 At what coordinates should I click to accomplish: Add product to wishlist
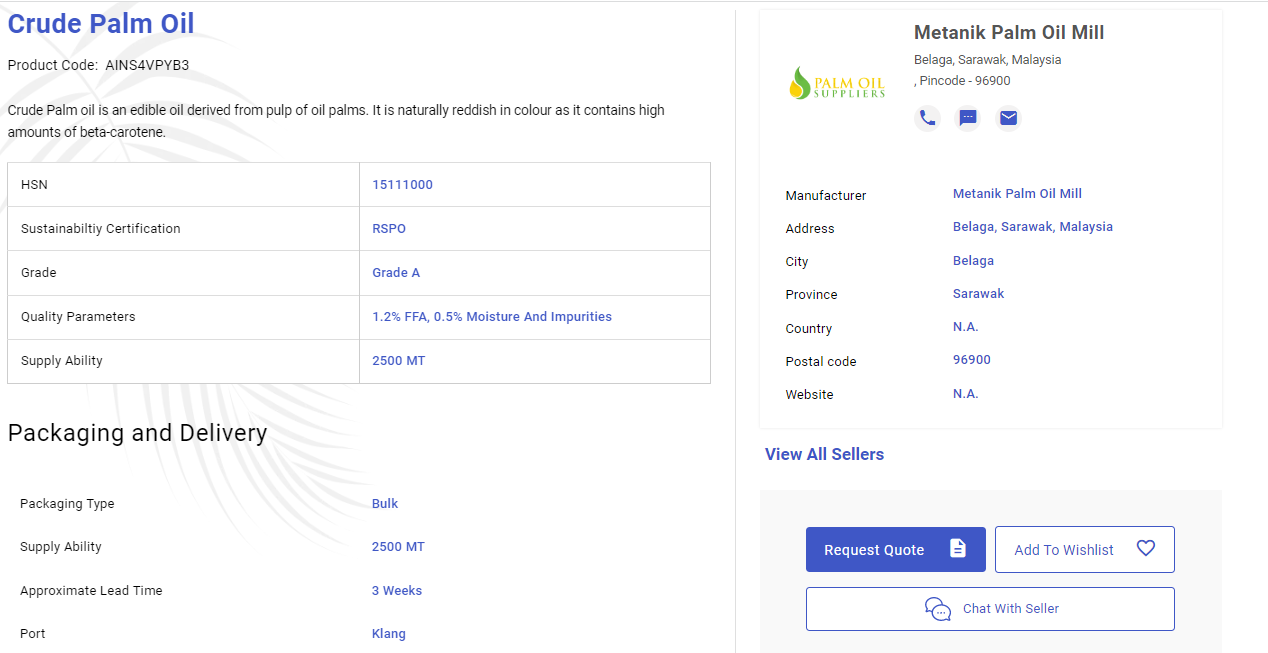click(x=1085, y=550)
